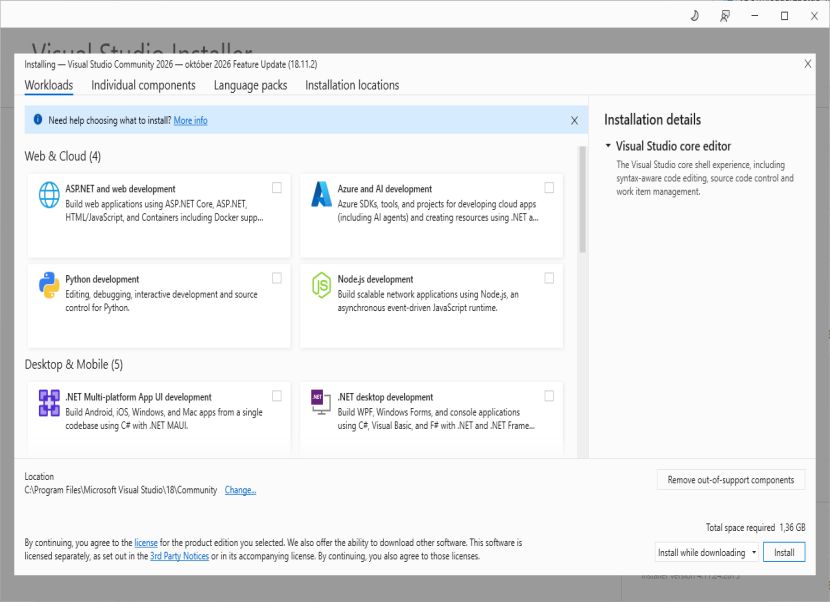Click the .NET Multi-platform App UI icon
Screen dimensions: 830x602
(49, 403)
